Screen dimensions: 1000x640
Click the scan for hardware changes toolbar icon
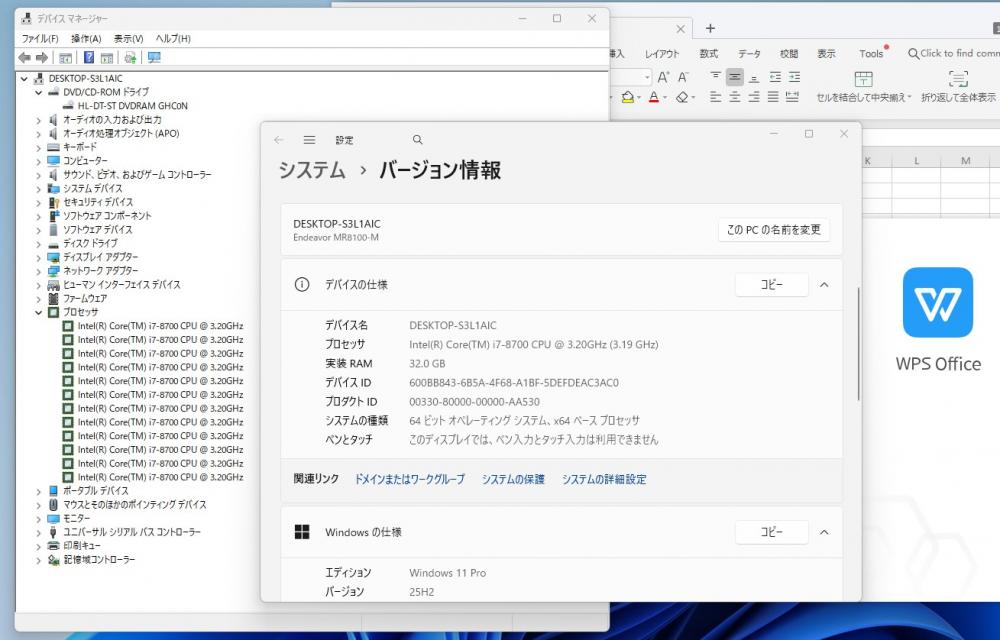point(154,58)
